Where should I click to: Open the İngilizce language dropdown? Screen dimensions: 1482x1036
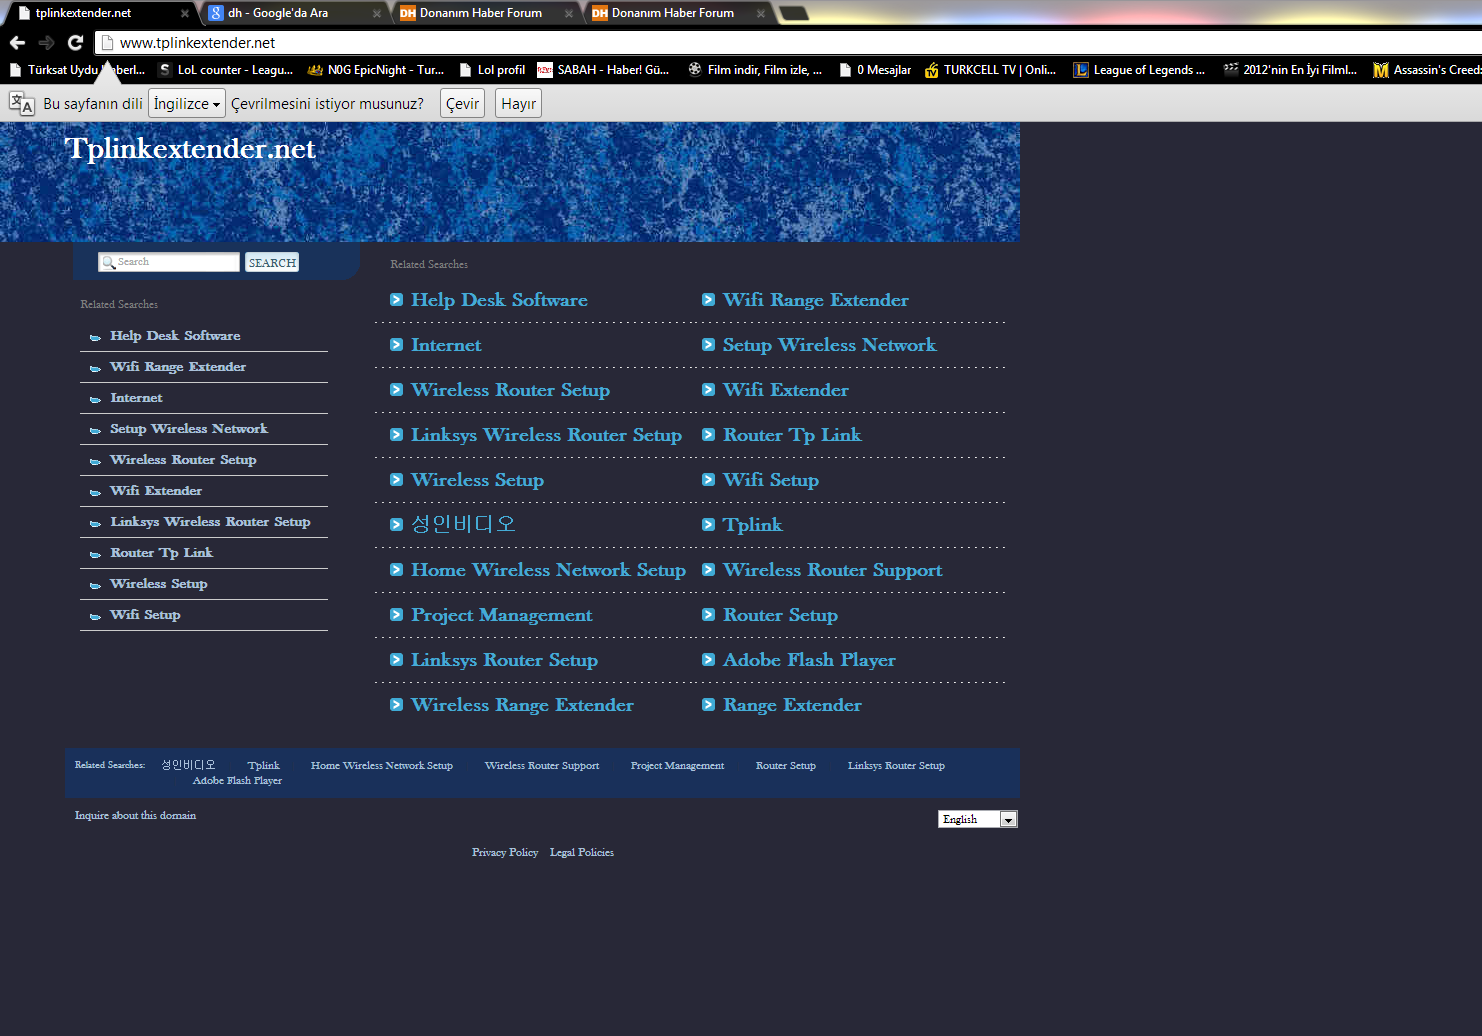click(186, 103)
